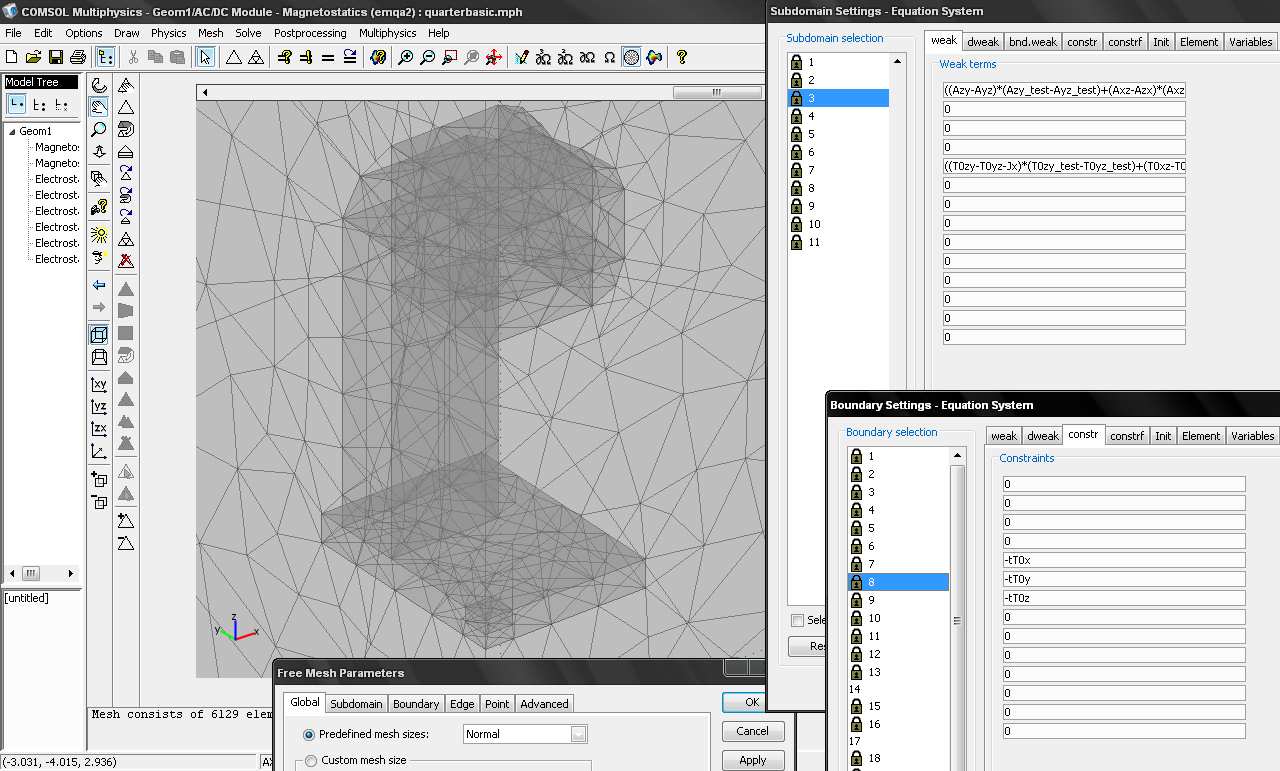Click the Postprocessing mode colorful icon

(654, 58)
